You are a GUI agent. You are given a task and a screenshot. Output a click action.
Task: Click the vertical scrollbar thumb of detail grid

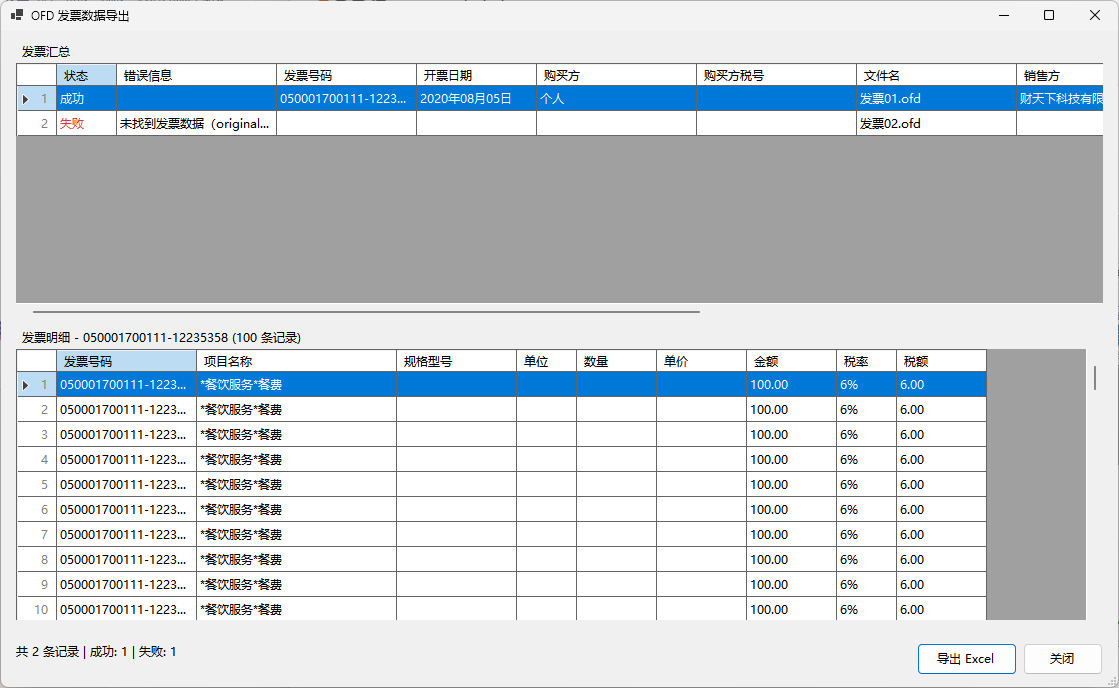pyautogui.click(x=1095, y=378)
